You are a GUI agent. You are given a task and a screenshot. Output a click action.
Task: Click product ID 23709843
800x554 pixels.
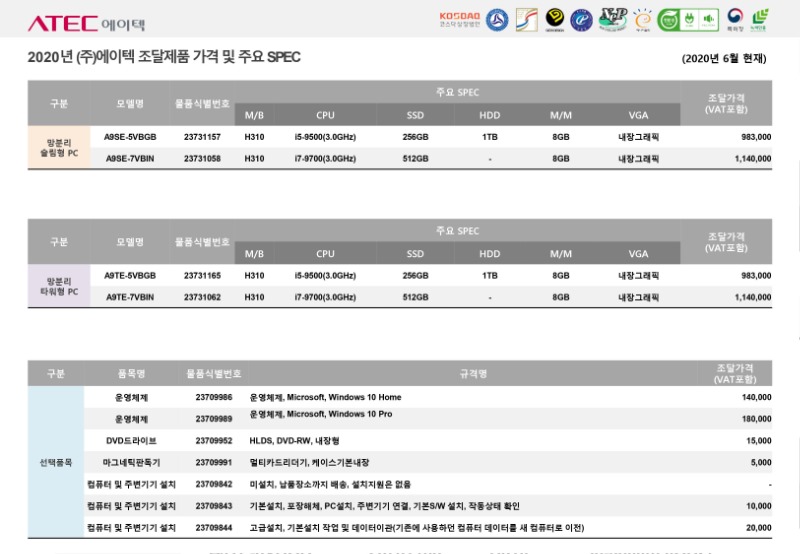(214, 506)
